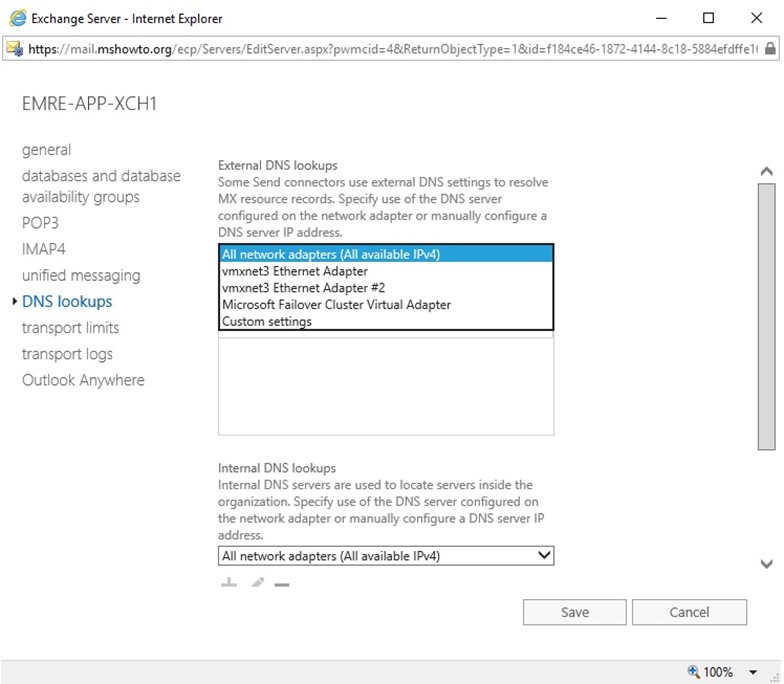The height and width of the screenshot is (684, 784).
Task: Open Internal DNS lookups adapter dropdown
Action: coord(386,556)
